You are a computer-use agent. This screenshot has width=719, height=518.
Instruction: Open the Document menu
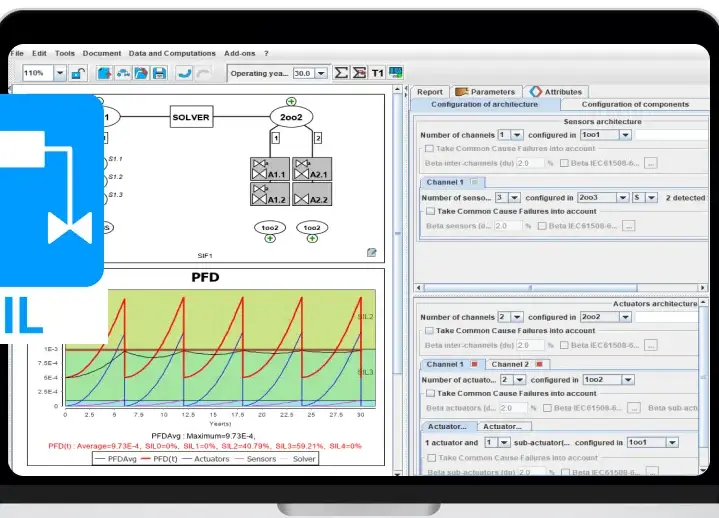pos(102,53)
